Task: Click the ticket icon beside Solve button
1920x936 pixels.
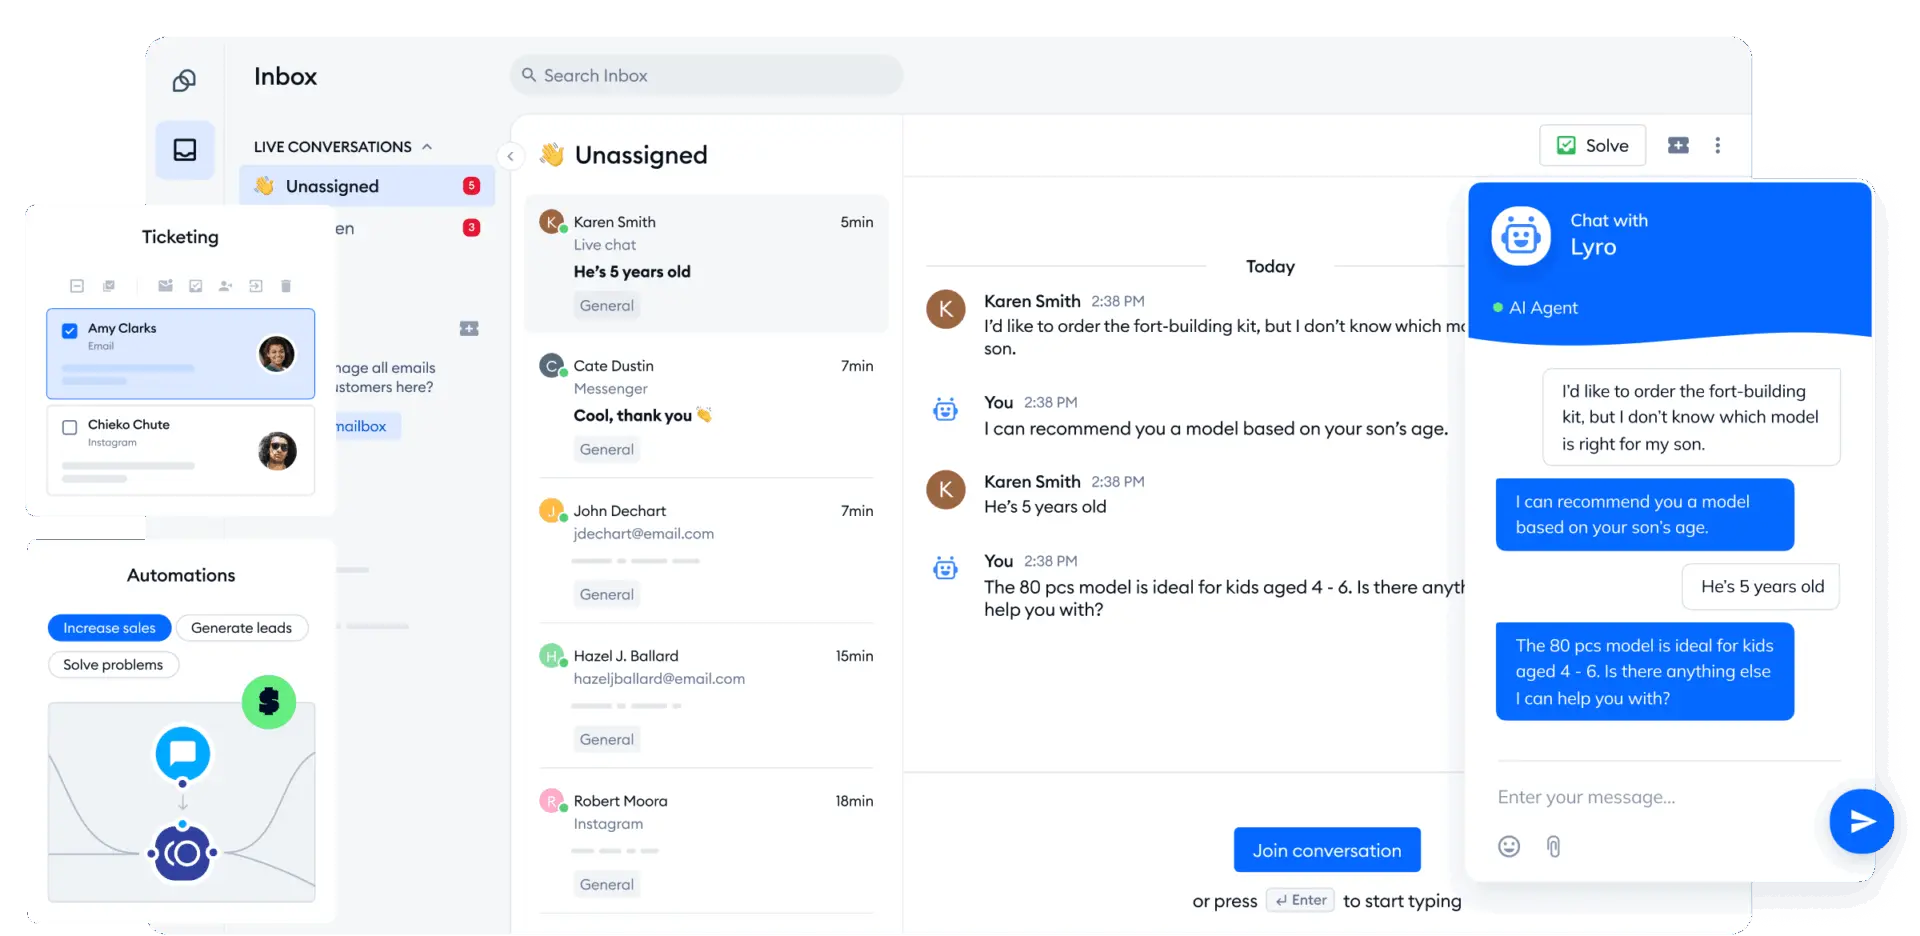Action: (1678, 146)
